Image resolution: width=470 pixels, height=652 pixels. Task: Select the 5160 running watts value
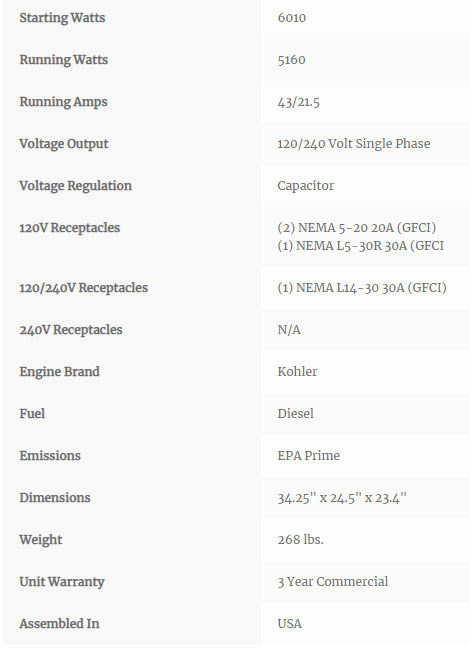point(291,60)
